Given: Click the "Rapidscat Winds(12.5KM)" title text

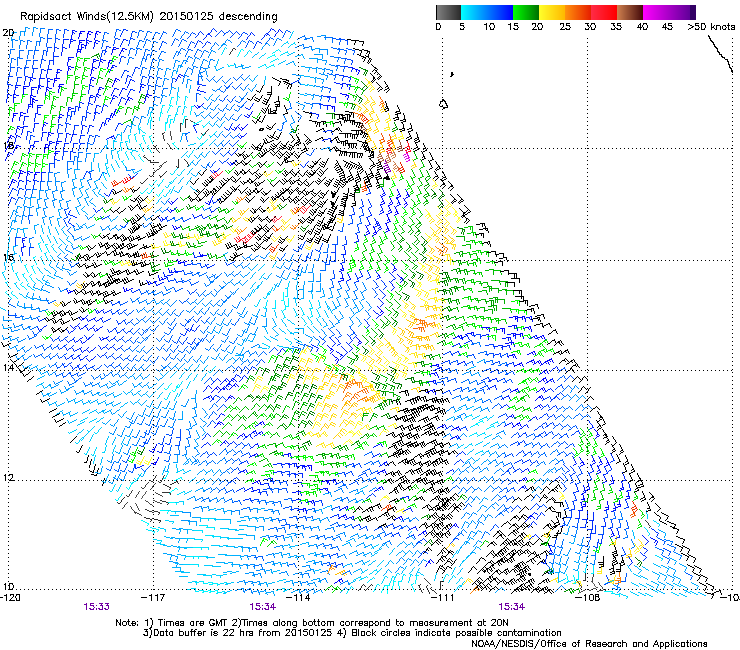Looking at the screenshot, I should 87,17.
